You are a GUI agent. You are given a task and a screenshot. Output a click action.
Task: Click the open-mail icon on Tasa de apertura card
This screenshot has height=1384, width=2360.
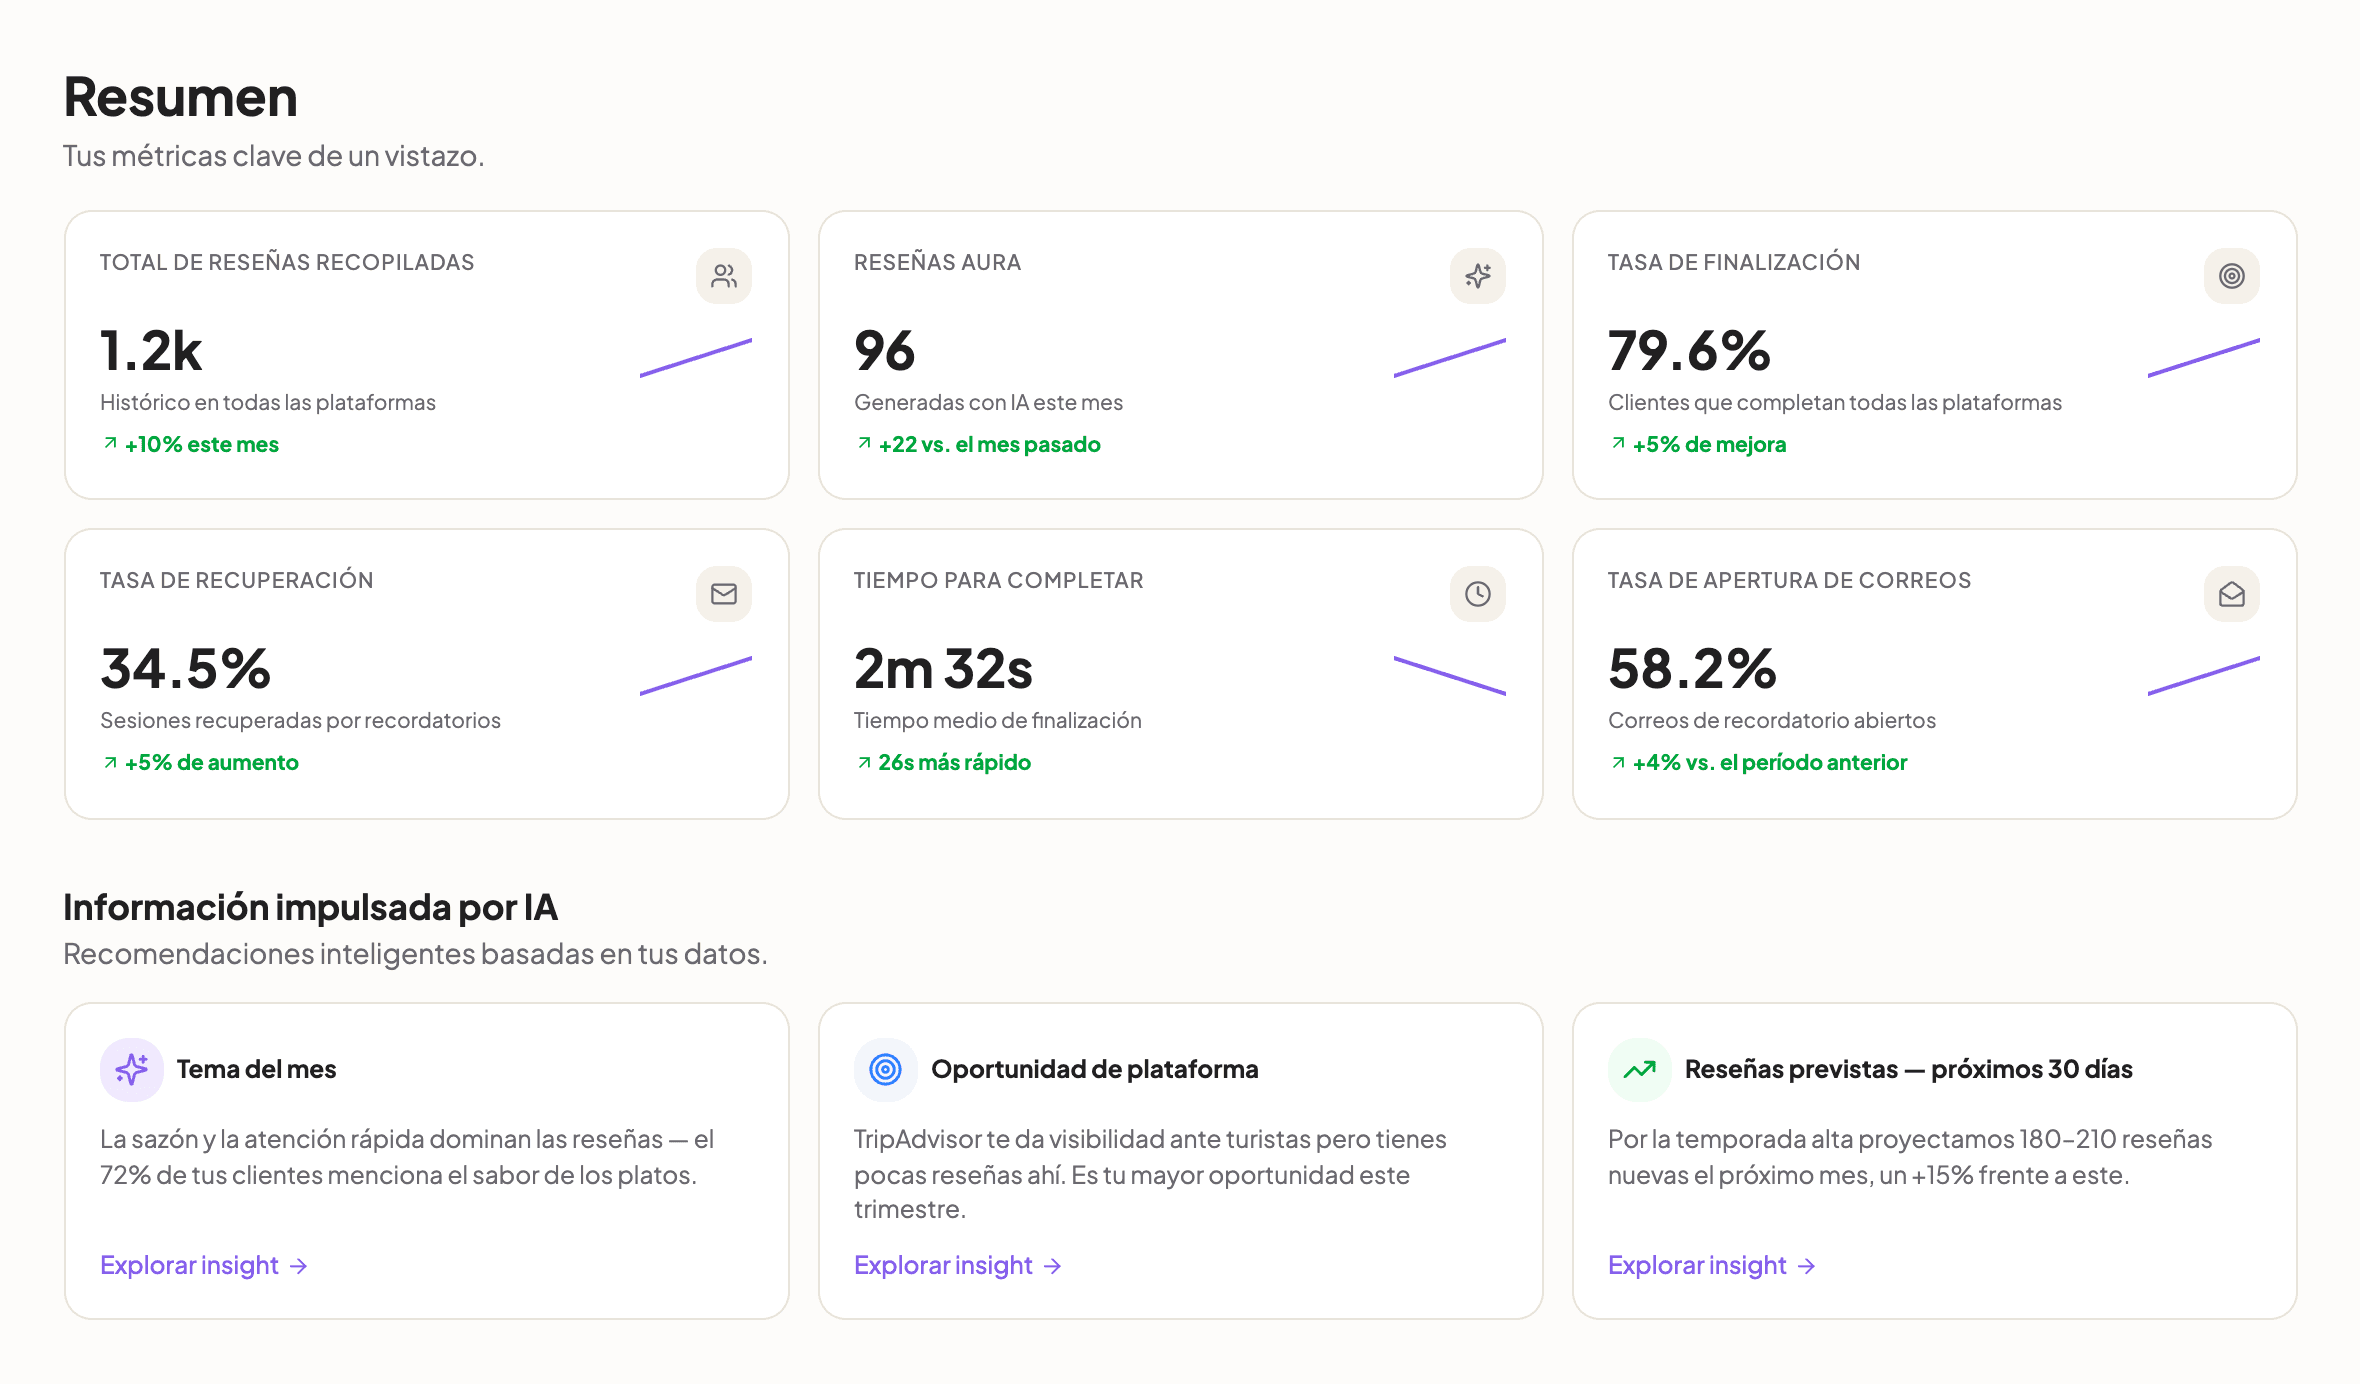click(x=2232, y=594)
